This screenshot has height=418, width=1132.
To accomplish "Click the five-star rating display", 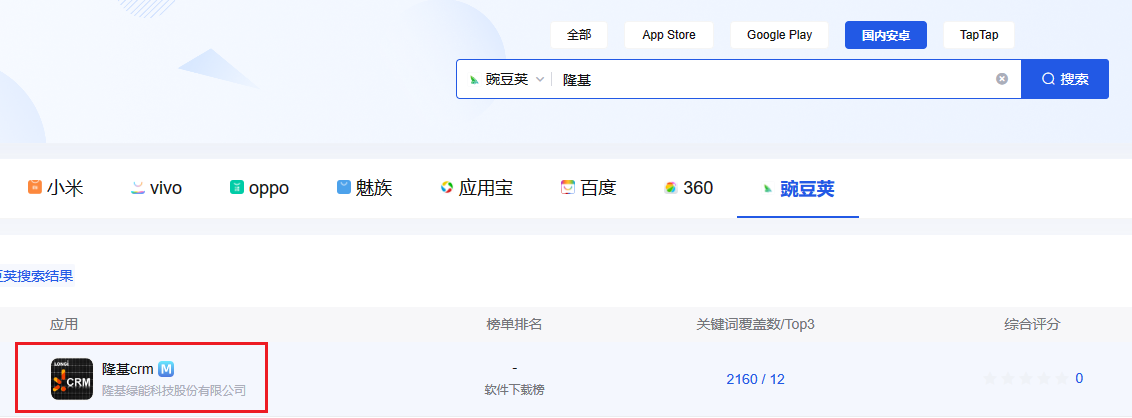I will coord(1025,378).
